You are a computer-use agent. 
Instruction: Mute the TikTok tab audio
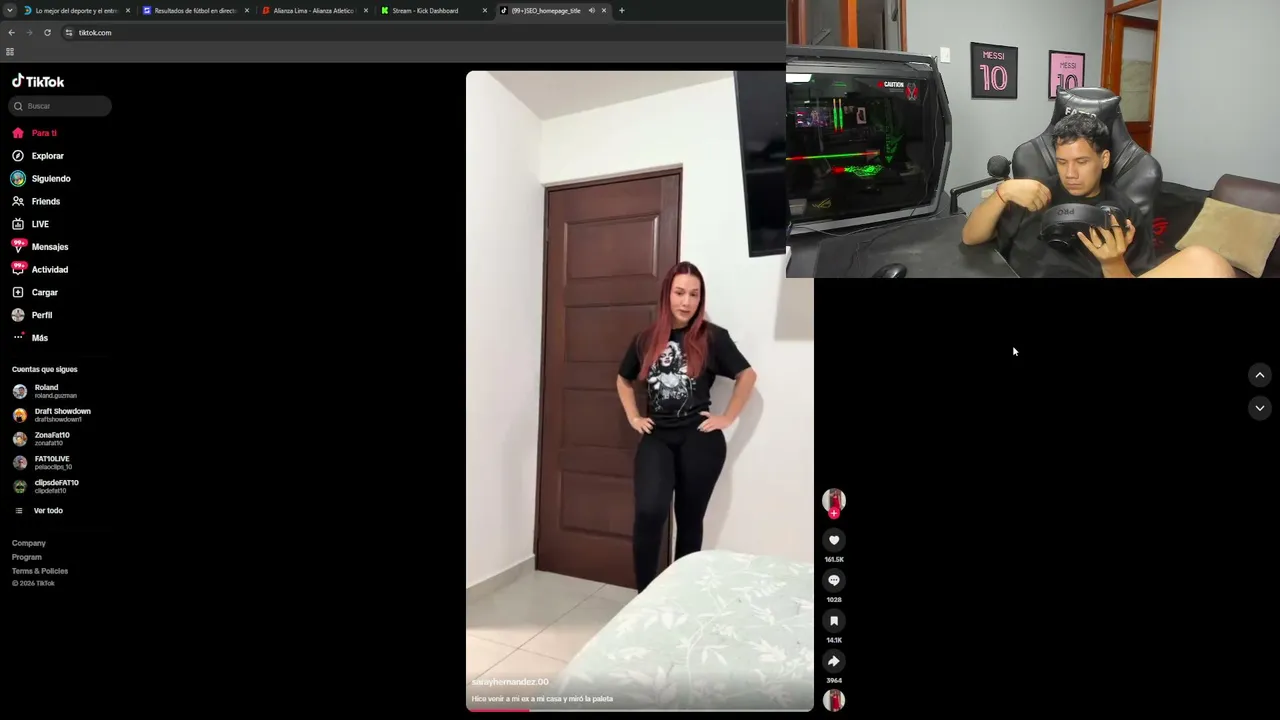point(591,11)
